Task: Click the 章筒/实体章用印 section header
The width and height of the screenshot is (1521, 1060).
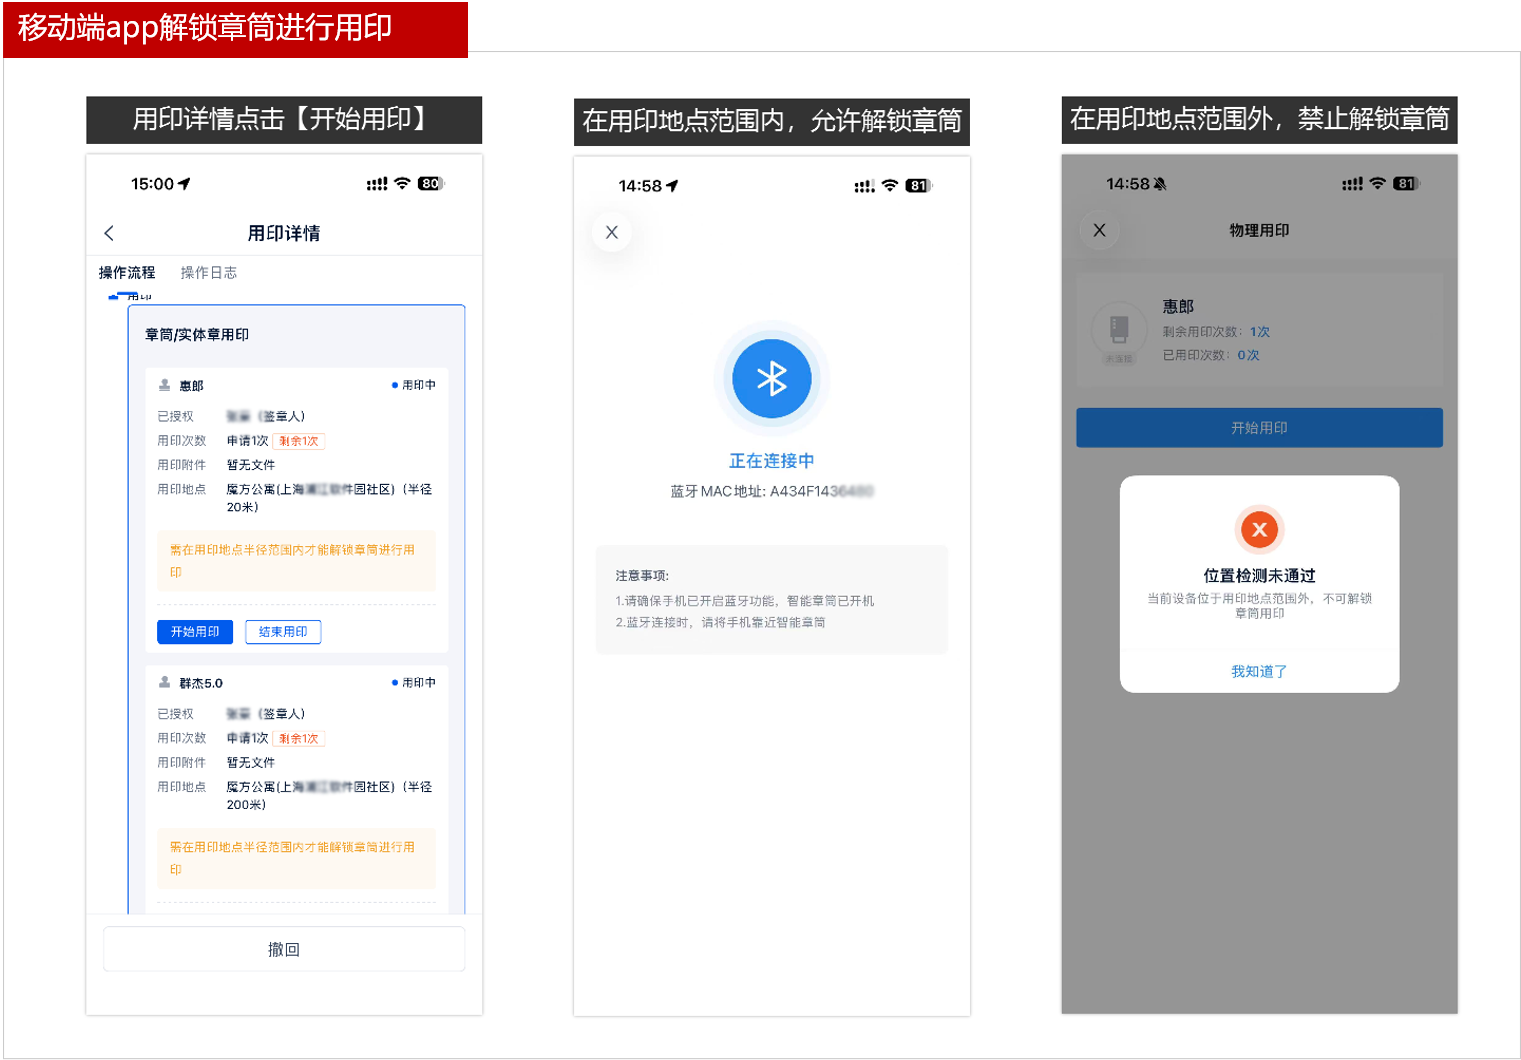Action: [x=197, y=335]
